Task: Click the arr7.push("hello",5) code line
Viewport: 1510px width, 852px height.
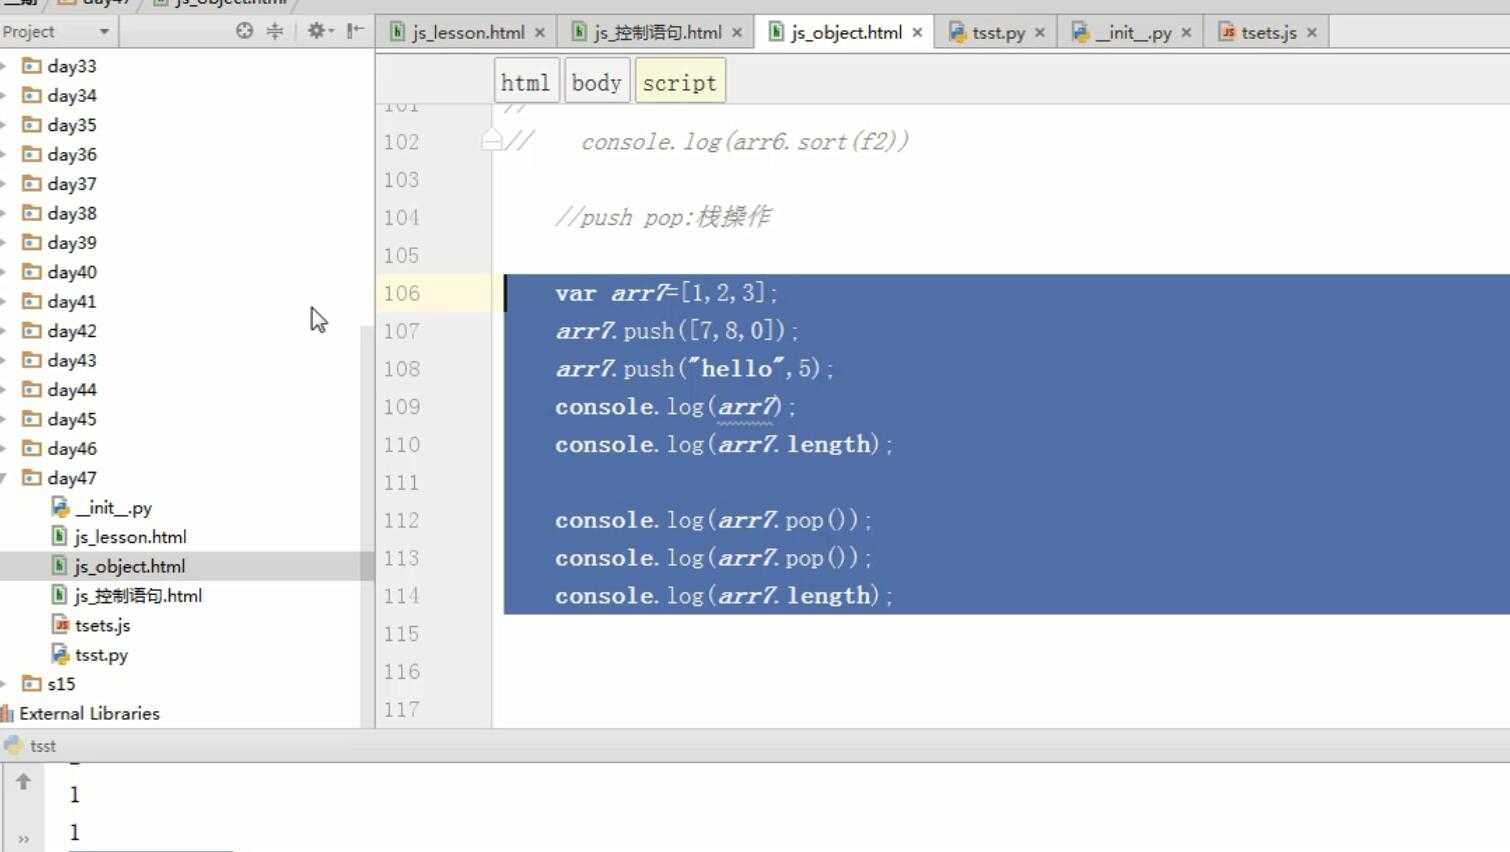Action: click(x=694, y=369)
